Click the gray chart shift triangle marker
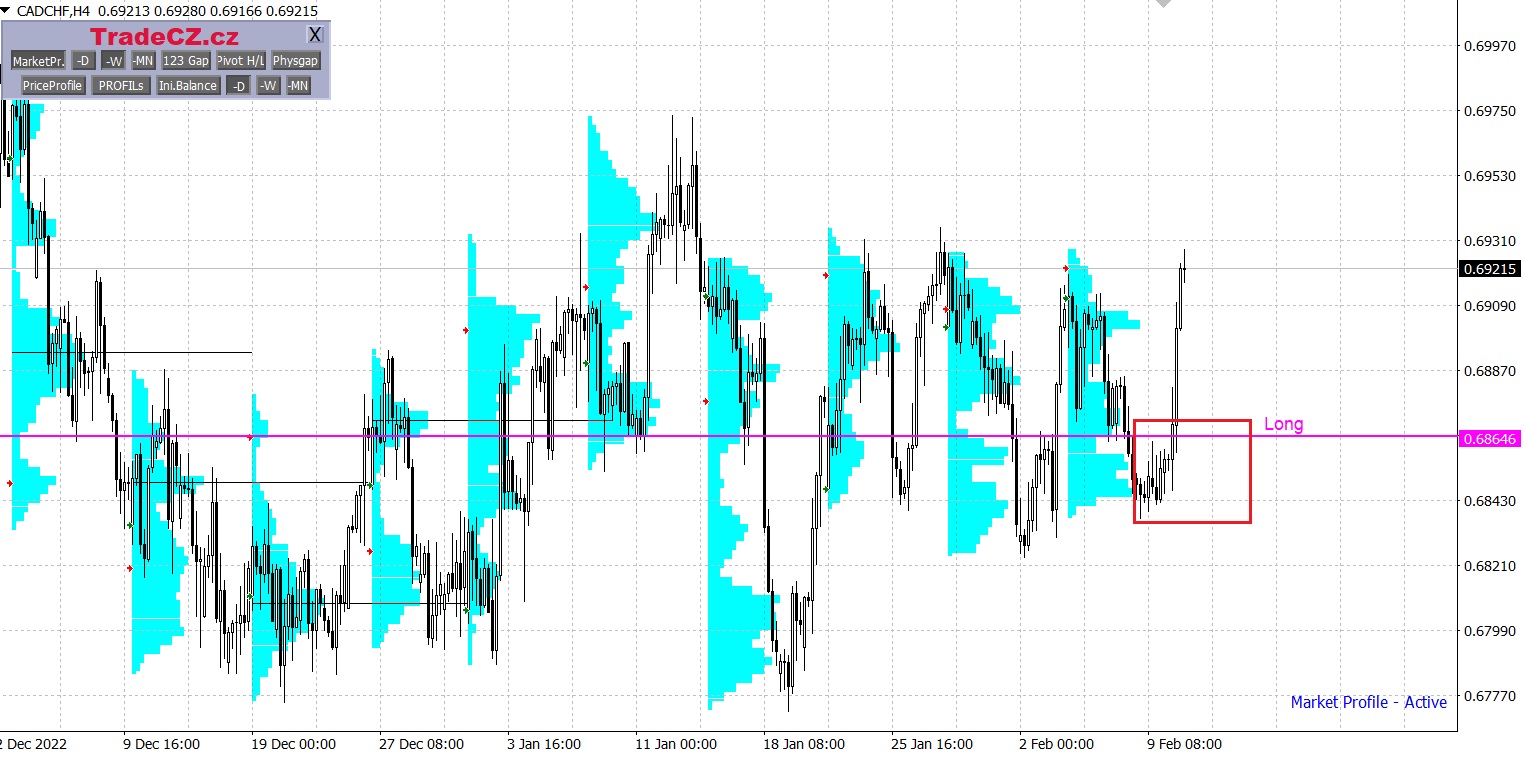The height and width of the screenshot is (759, 1525). (1163, 4)
